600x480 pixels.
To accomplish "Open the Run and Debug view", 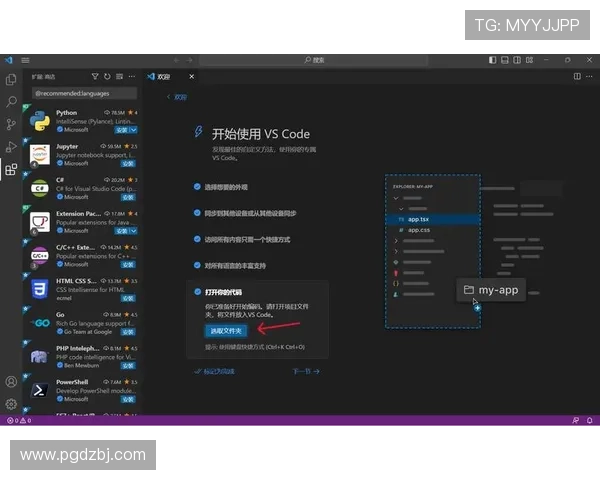I will pos(11,147).
